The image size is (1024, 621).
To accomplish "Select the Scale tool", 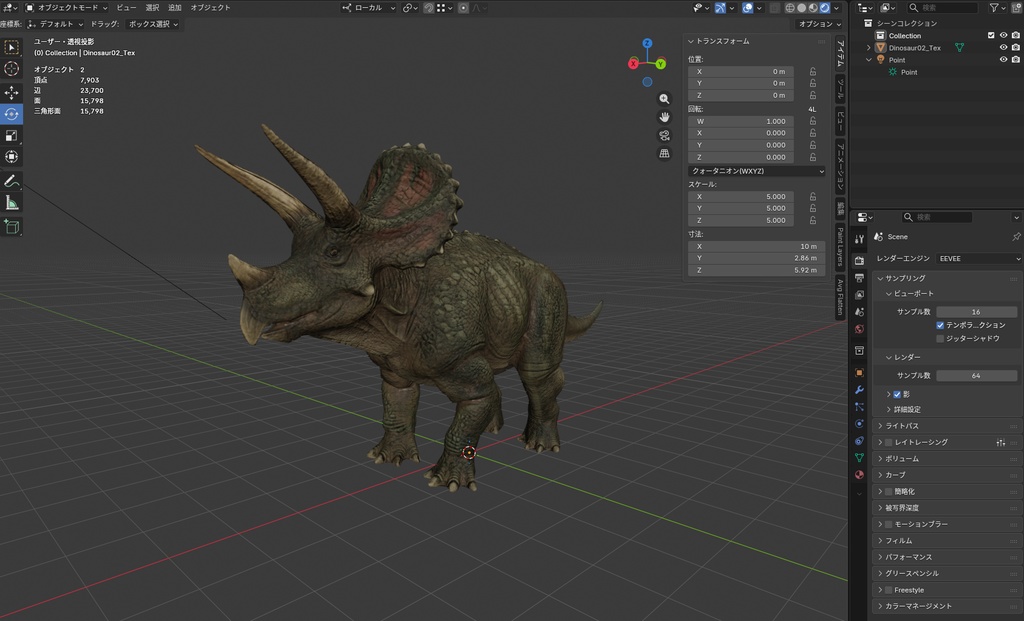I will coord(12,135).
